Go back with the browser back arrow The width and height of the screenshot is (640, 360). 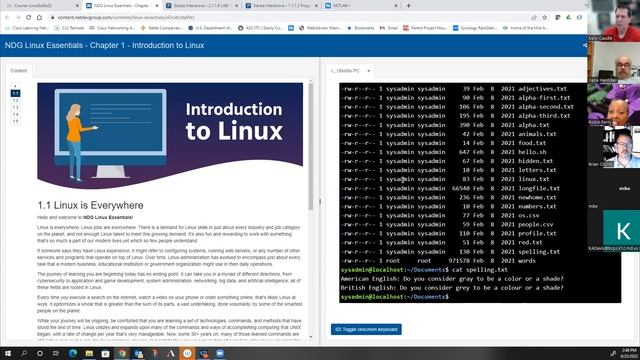(x=7, y=18)
